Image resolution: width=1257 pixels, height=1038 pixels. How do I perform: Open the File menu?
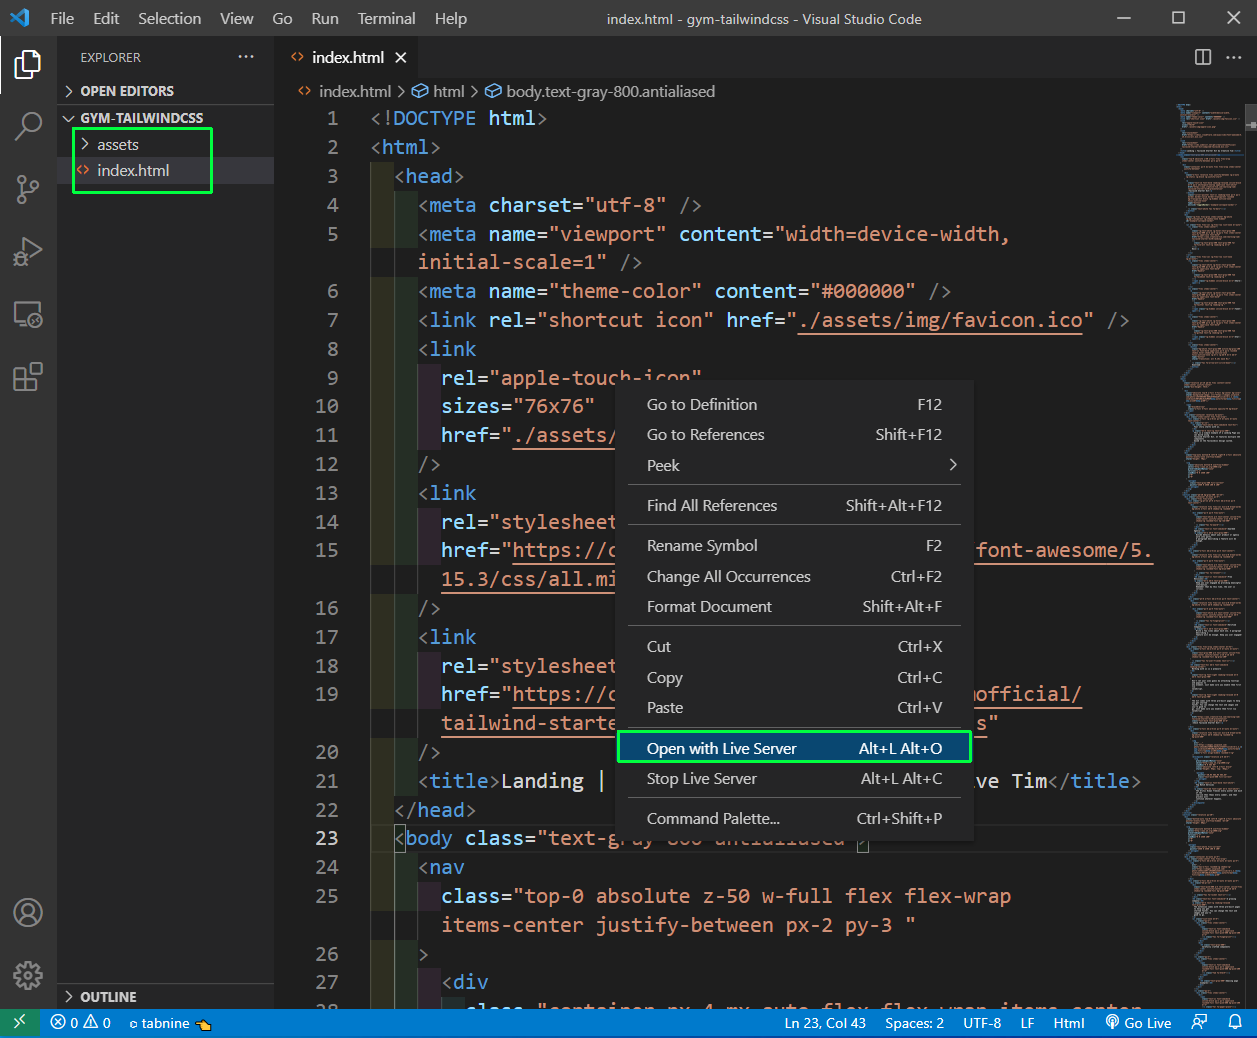click(x=62, y=18)
